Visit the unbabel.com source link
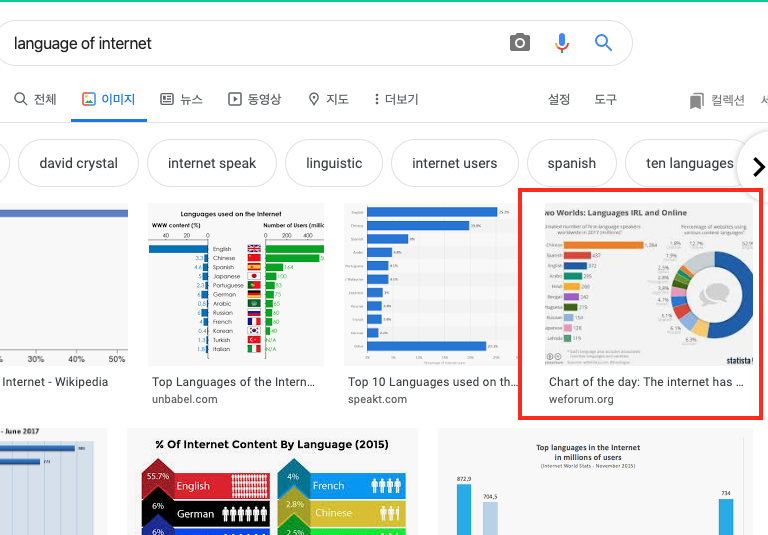Image resolution: width=768 pixels, height=535 pixels. pos(185,399)
